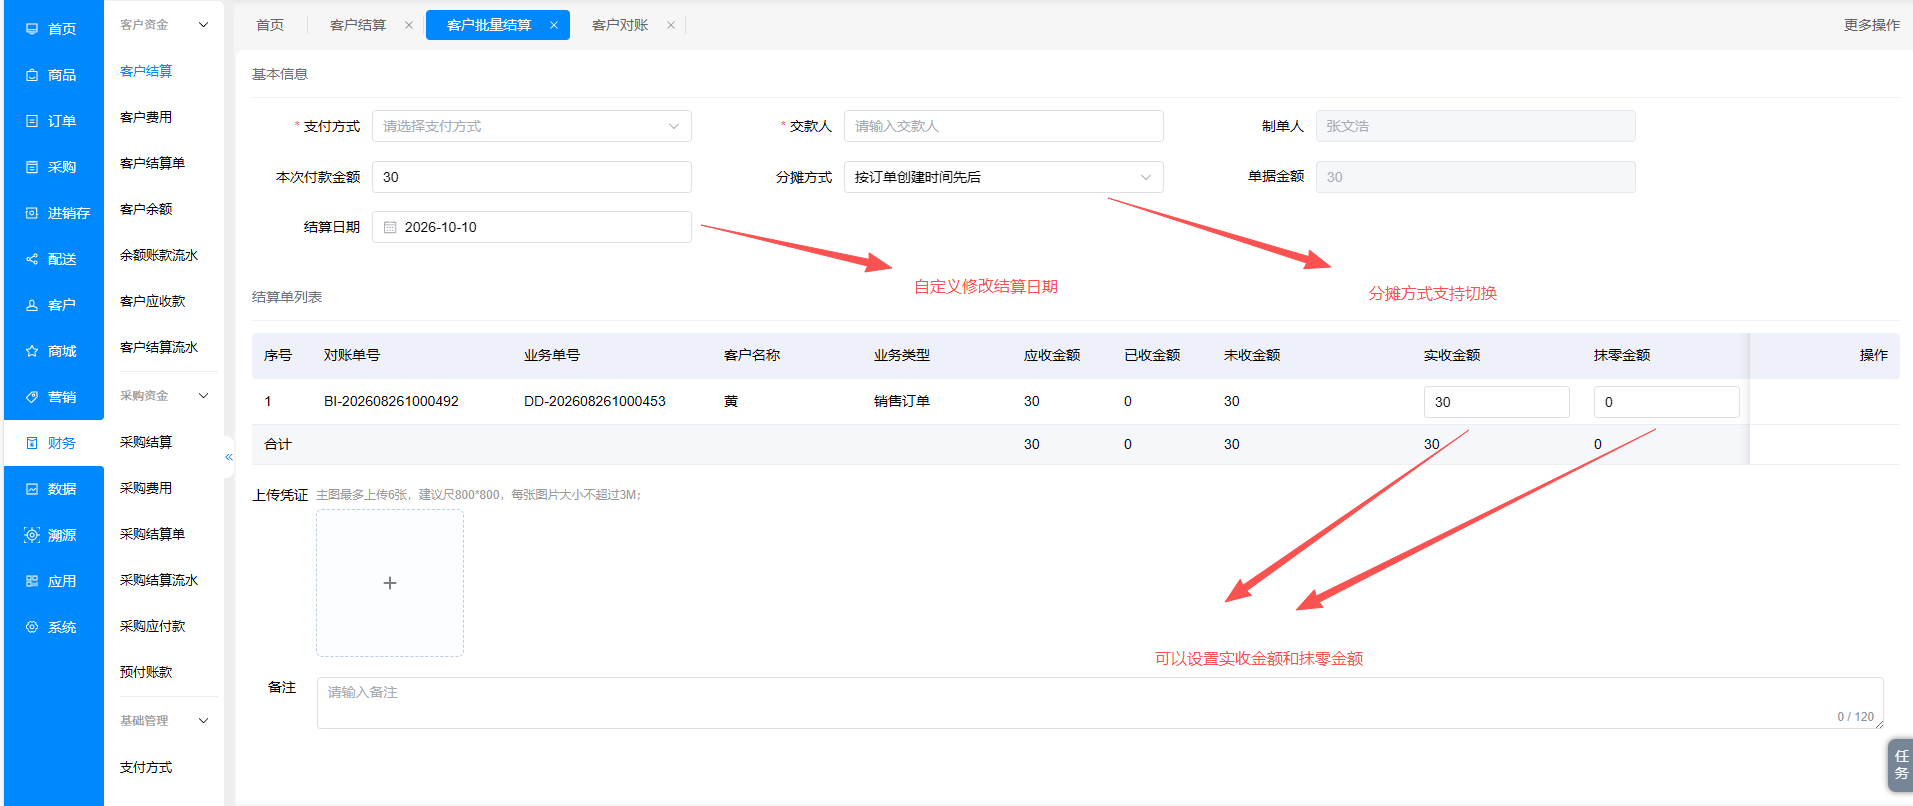Screen dimensions: 1913x806
Task: Collapse the submenu panel with double-arrow handle
Action: pyautogui.click(x=229, y=457)
